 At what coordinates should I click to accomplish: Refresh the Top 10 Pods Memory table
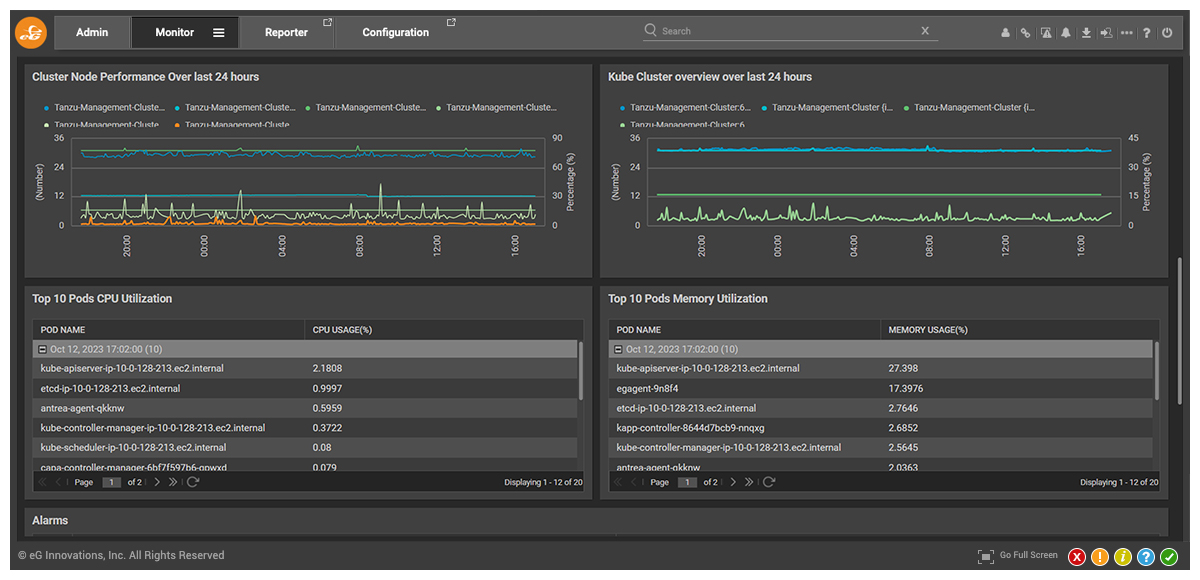pyautogui.click(x=769, y=482)
